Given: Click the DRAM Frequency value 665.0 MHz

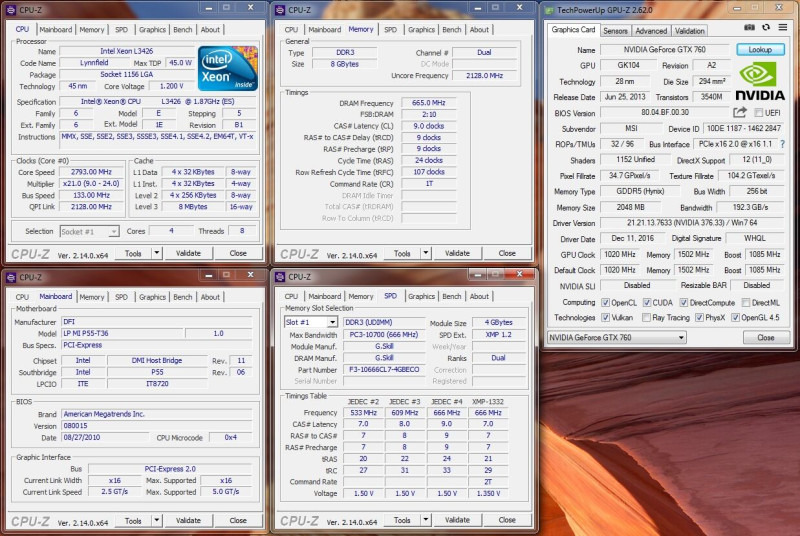Looking at the screenshot, I should pos(429,103).
